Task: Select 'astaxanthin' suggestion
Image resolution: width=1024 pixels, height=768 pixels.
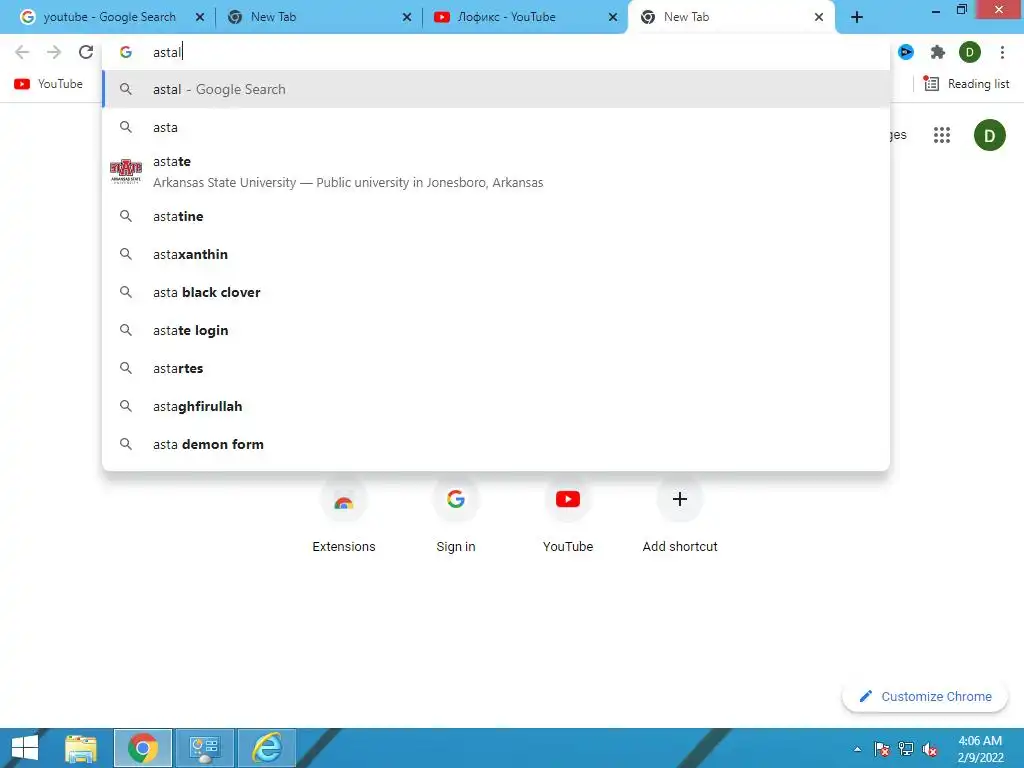Action: [x=496, y=254]
